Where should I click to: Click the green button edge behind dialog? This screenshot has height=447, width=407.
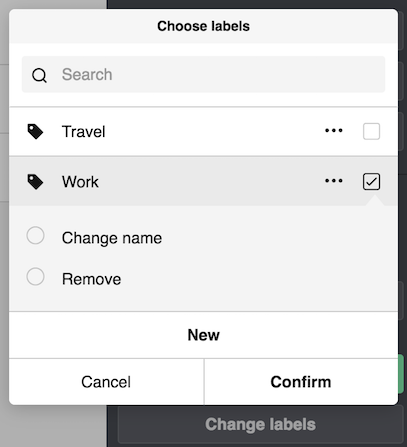[x=401, y=374]
